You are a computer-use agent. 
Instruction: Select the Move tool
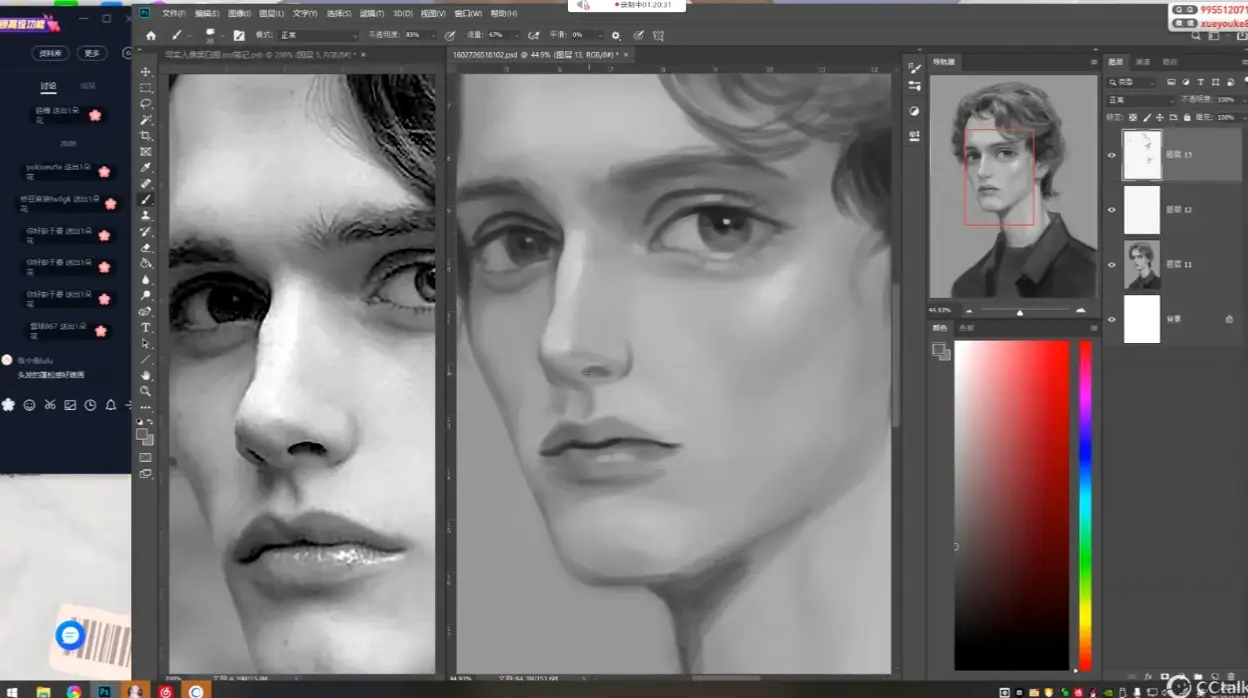click(x=146, y=72)
